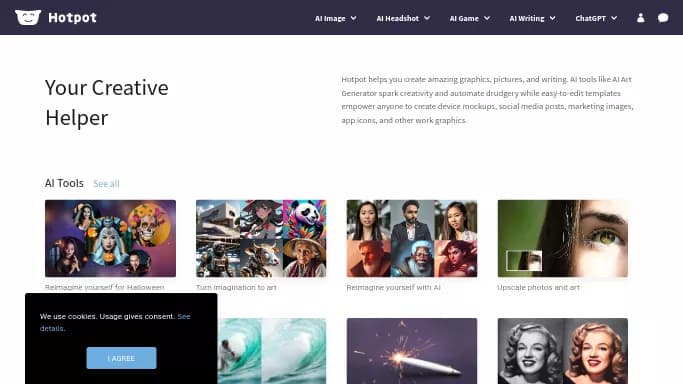Click the 'AI Tools' section heading
This screenshot has height=384, width=683.
click(64, 183)
